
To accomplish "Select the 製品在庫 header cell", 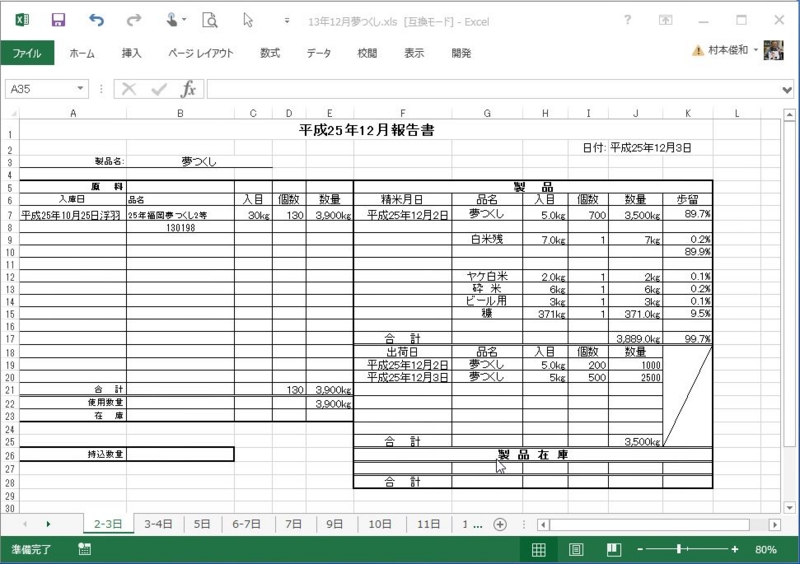I will pyautogui.click(x=533, y=454).
